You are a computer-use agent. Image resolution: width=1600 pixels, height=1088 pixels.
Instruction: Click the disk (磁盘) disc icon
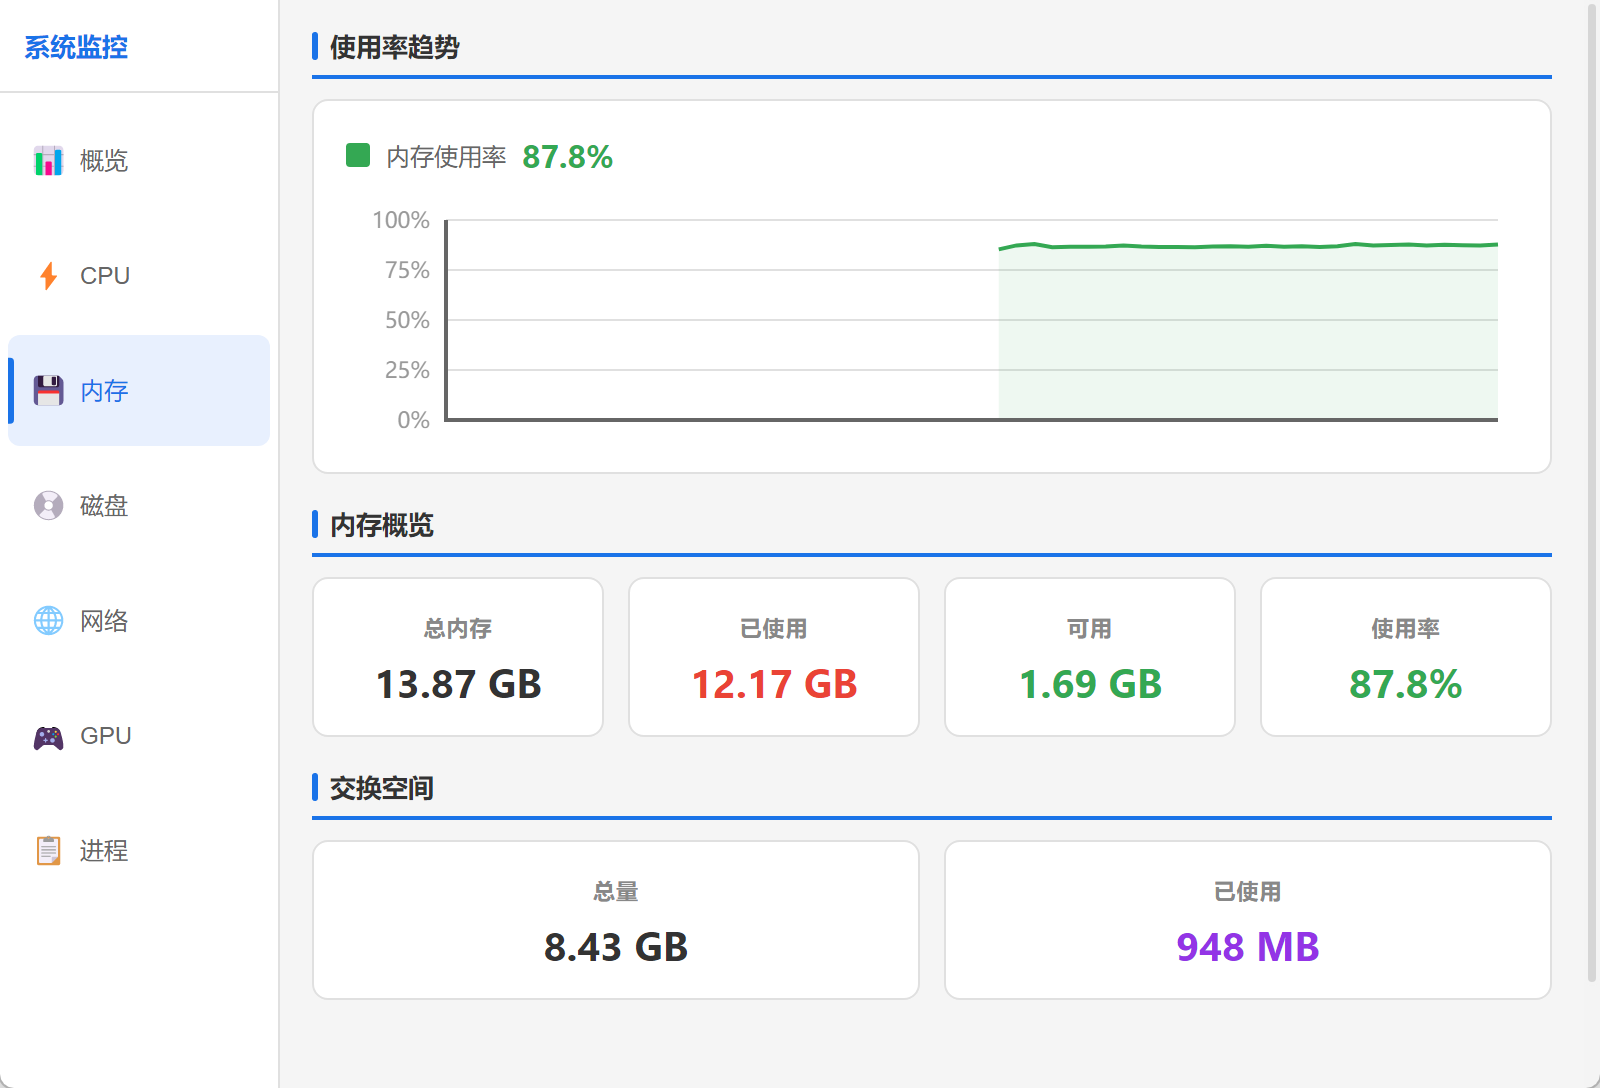(48, 506)
